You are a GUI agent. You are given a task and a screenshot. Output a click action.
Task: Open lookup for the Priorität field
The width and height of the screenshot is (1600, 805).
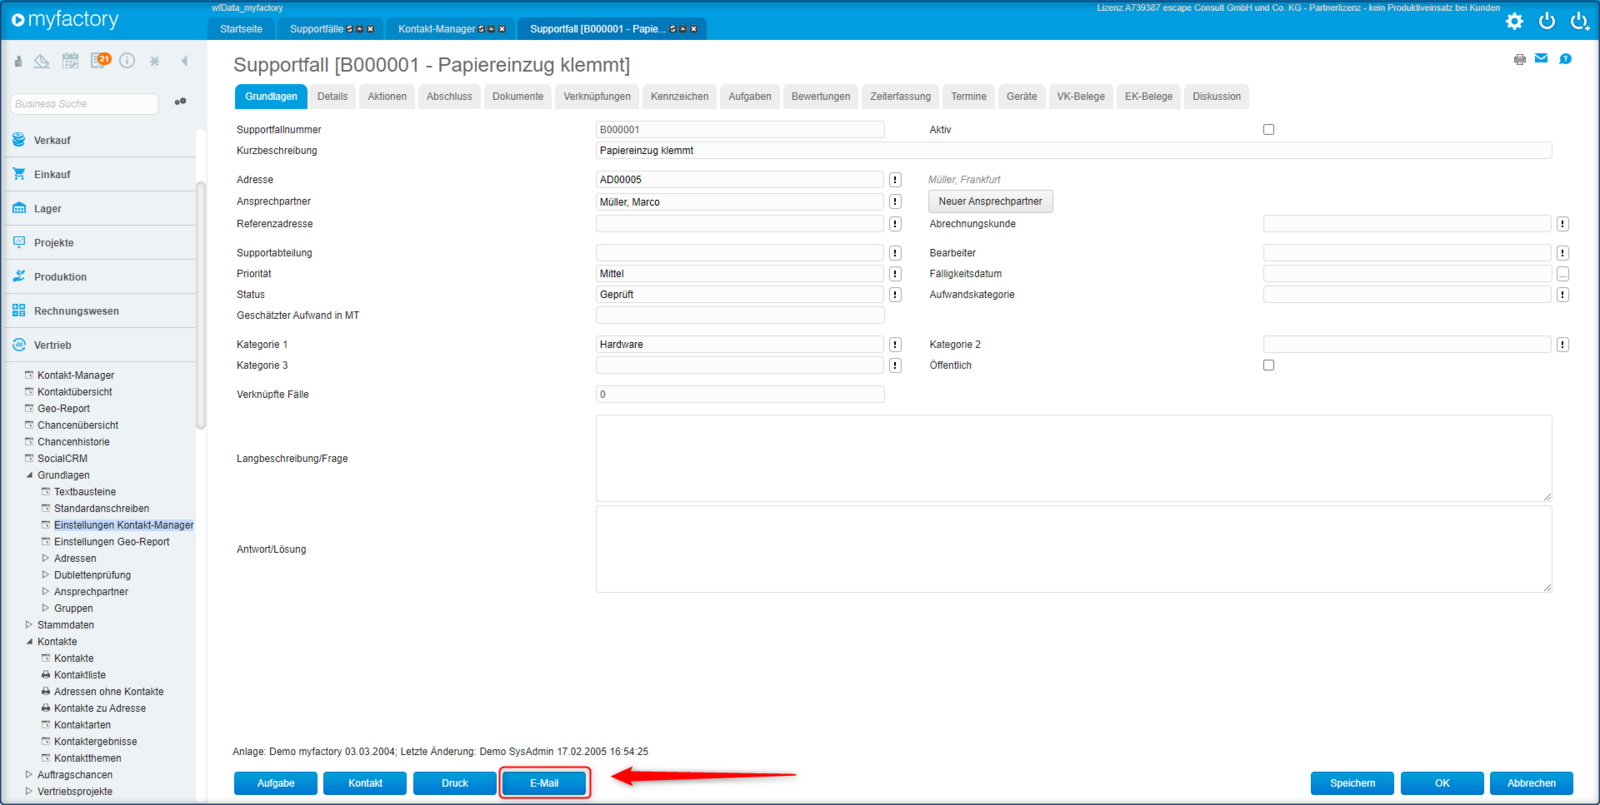coord(895,274)
